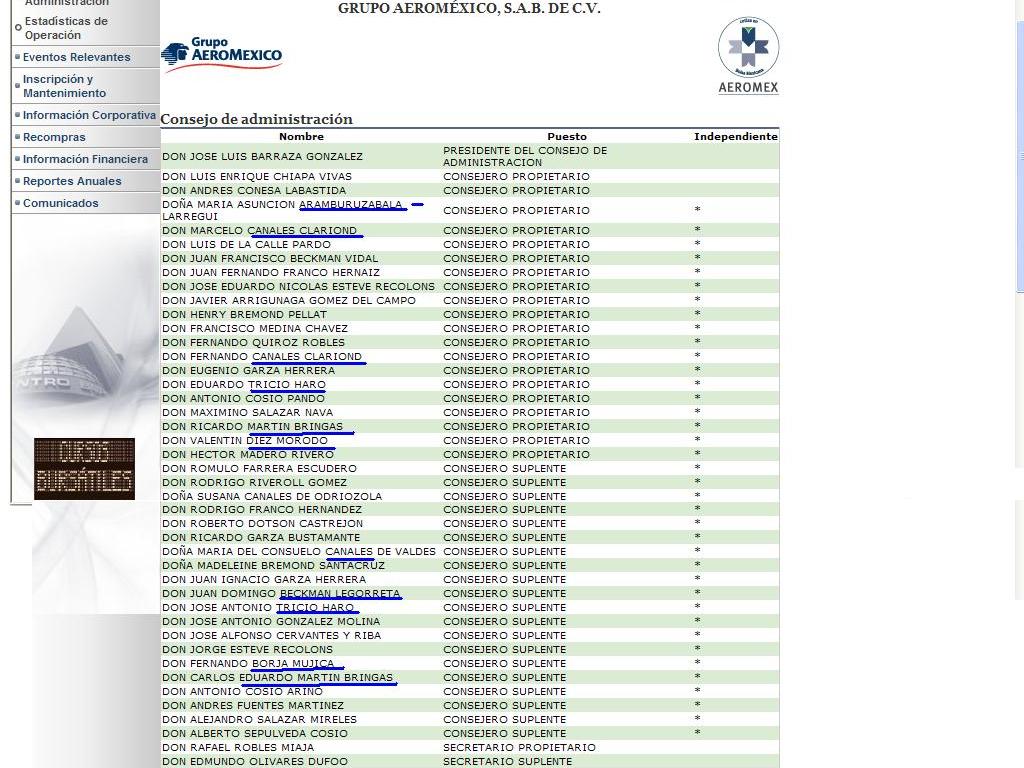This screenshot has height=768, width=1024.
Task: Click the Independiente column header
Action: 735,136
